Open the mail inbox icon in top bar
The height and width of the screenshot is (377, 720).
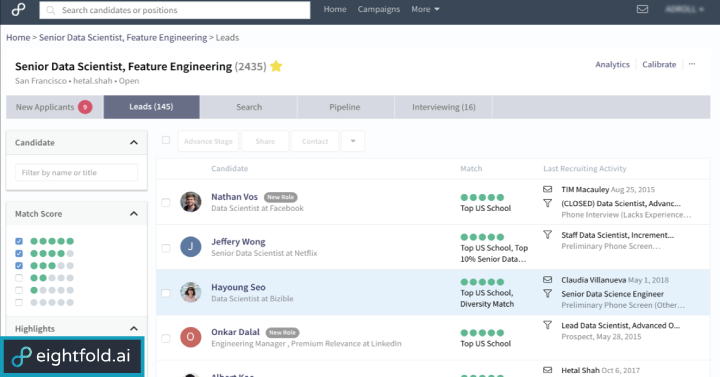pos(642,9)
